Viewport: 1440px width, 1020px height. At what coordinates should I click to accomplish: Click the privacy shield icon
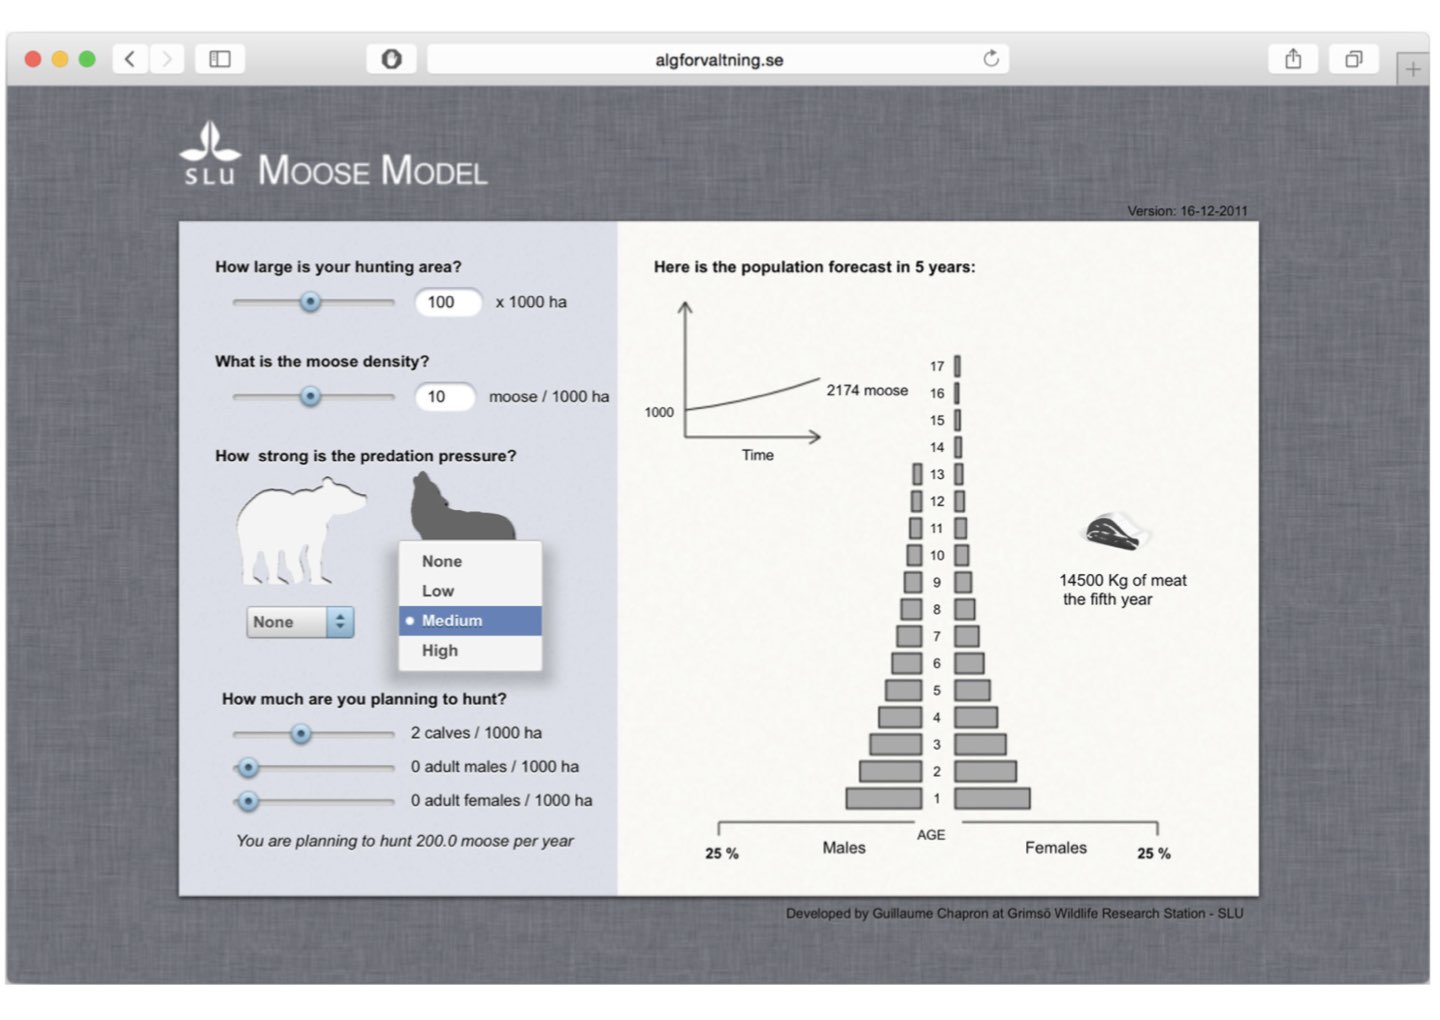(391, 59)
